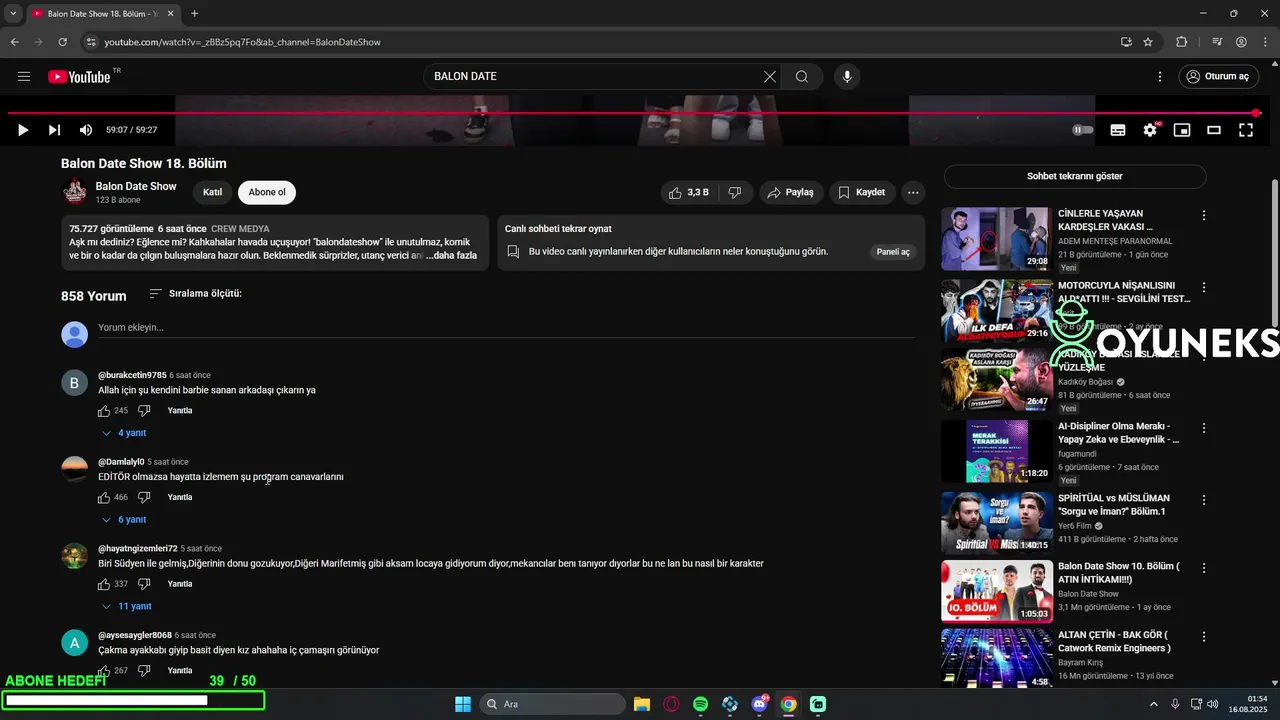Reload the page
This screenshot has width=1280, height=720.
point(63,42)
